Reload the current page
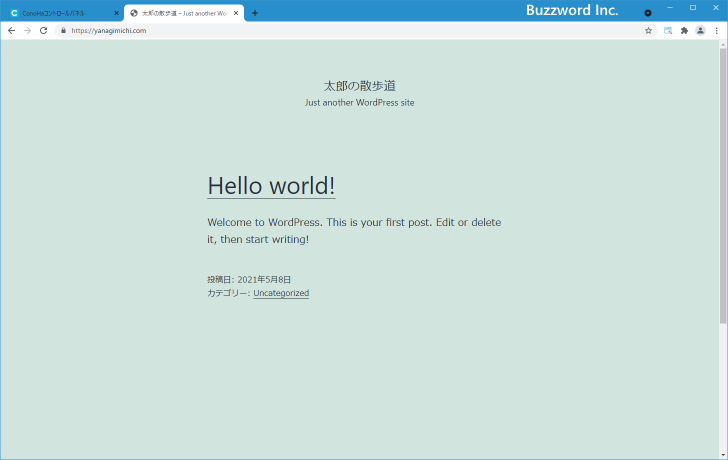 coord(44,31)
